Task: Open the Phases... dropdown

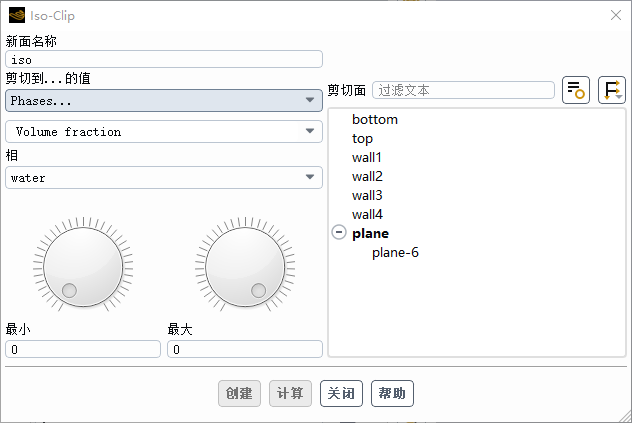Action: point(164,100)
